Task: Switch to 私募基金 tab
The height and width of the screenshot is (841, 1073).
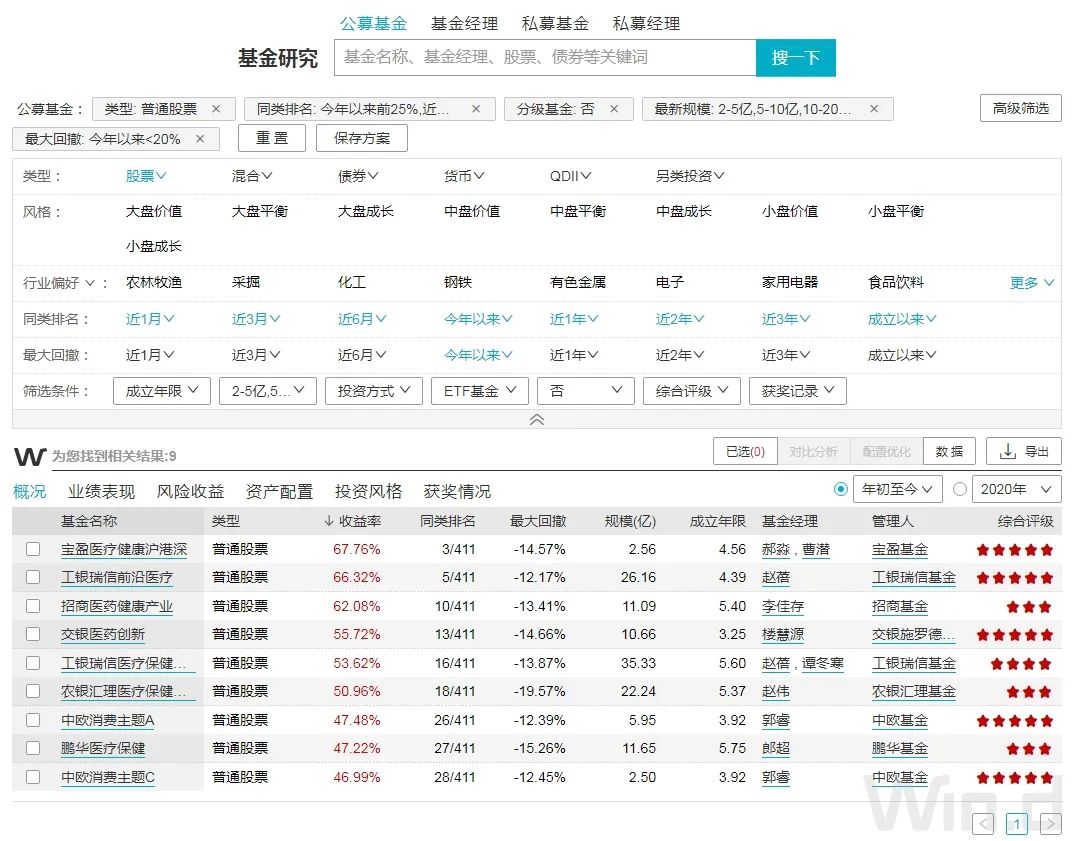Action: tap(555, 24)
